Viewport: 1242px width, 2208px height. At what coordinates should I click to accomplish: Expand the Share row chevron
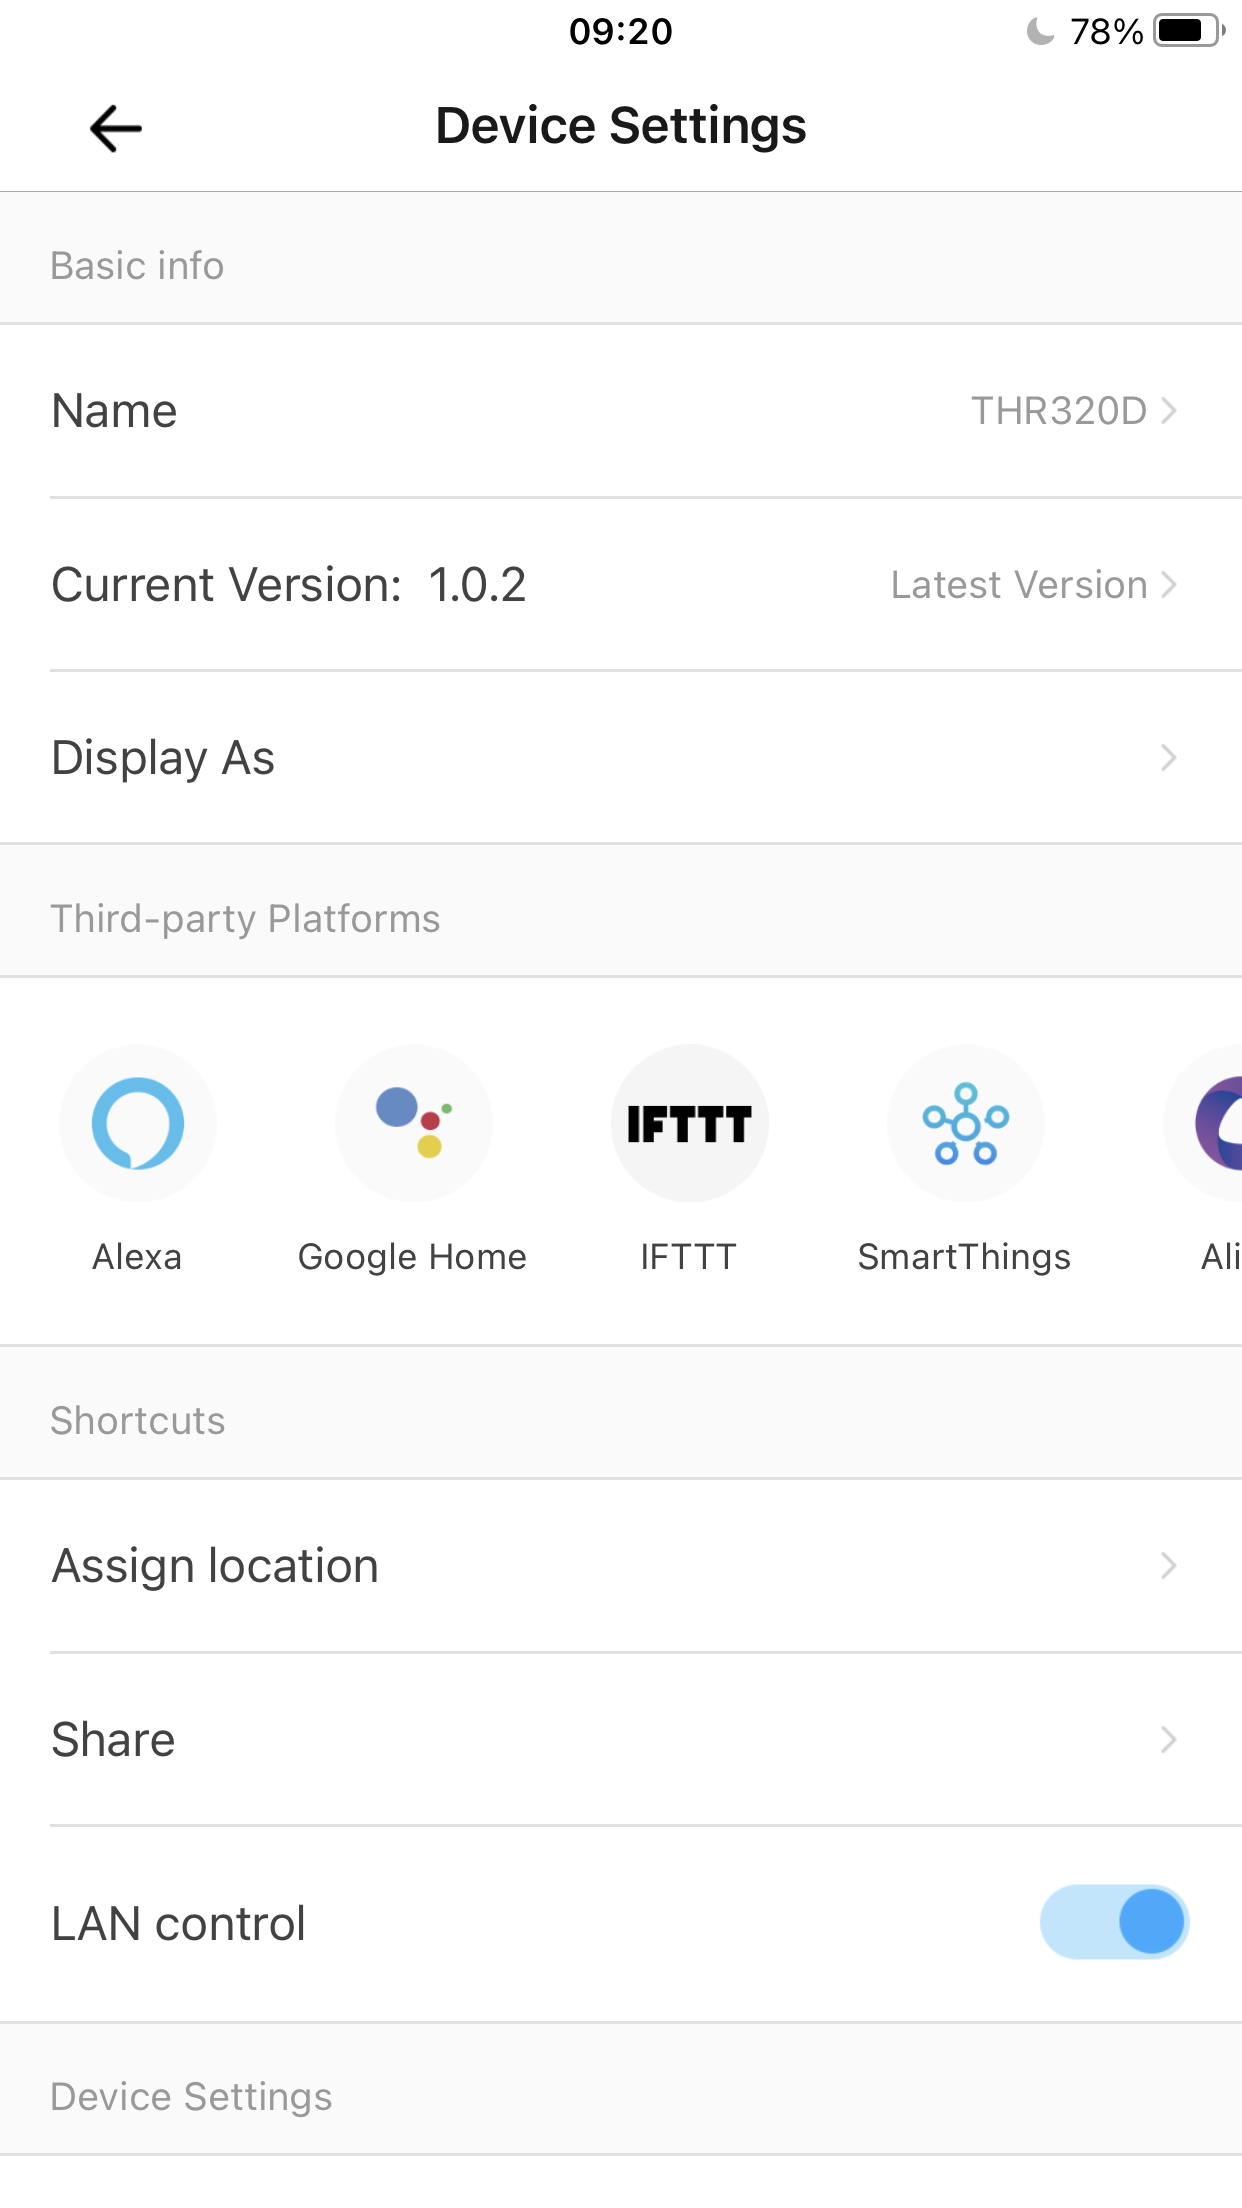(x=1168, y=1739)
